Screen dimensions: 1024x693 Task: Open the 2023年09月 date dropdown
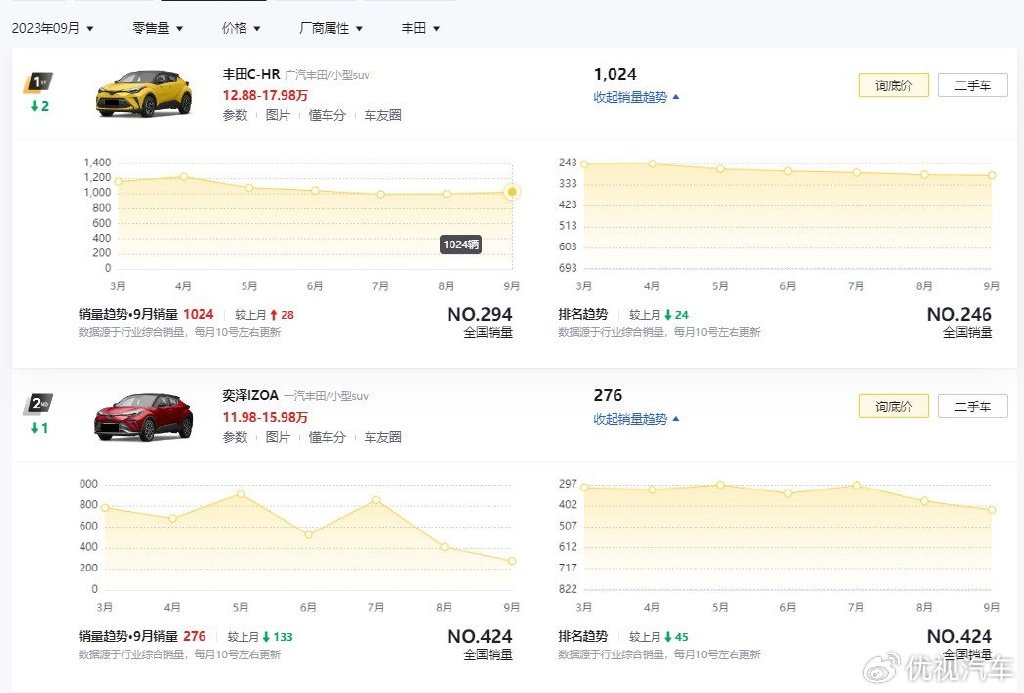pyautogui.click(x=52, y=28)
